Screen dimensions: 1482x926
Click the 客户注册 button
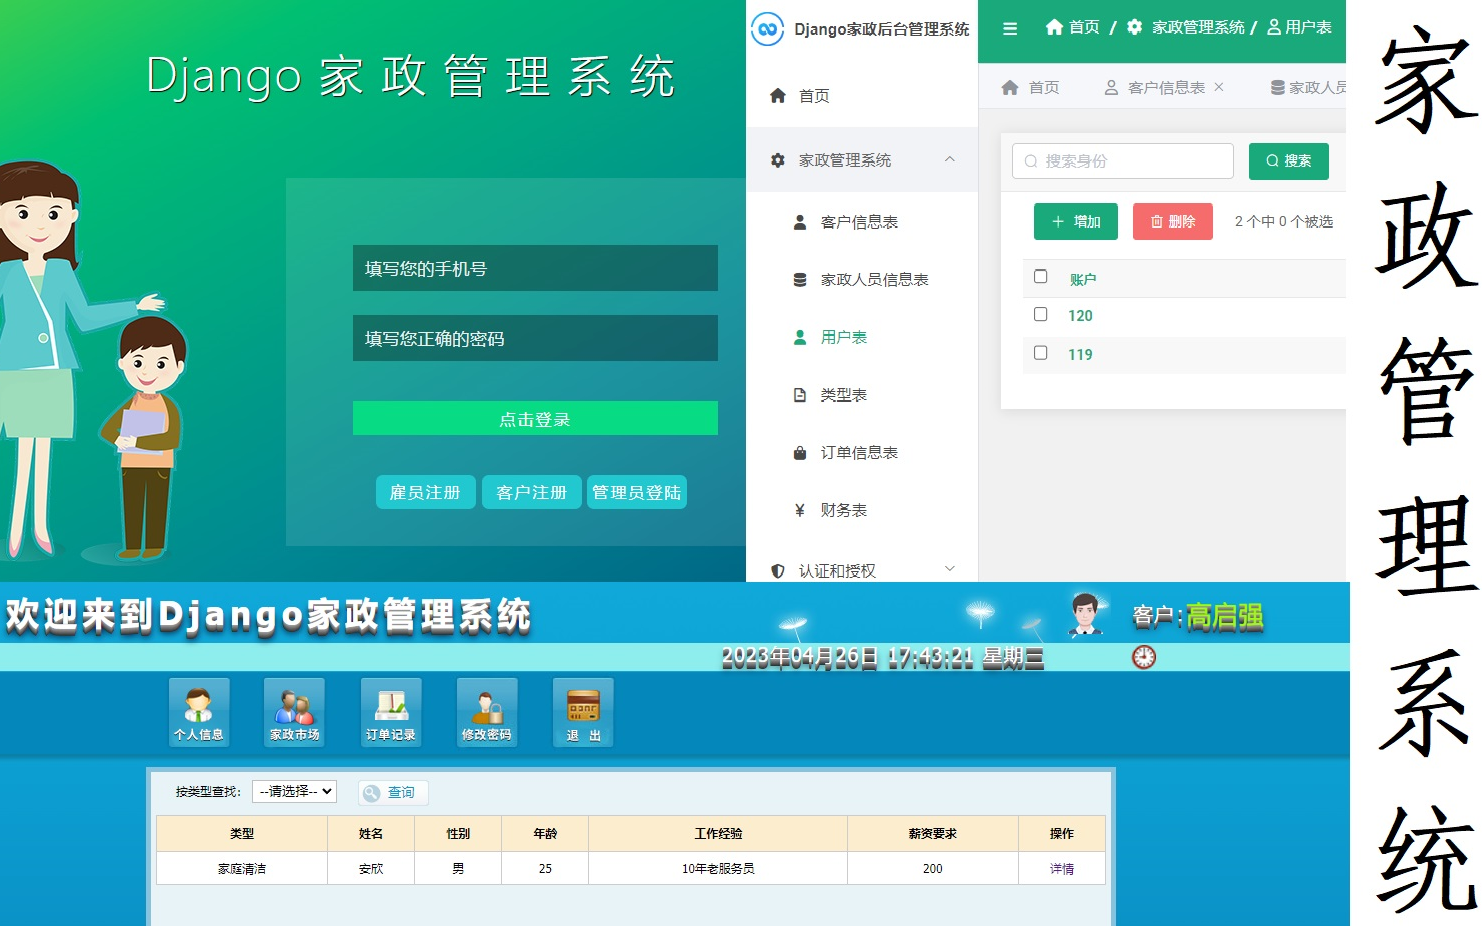point(532,492)
